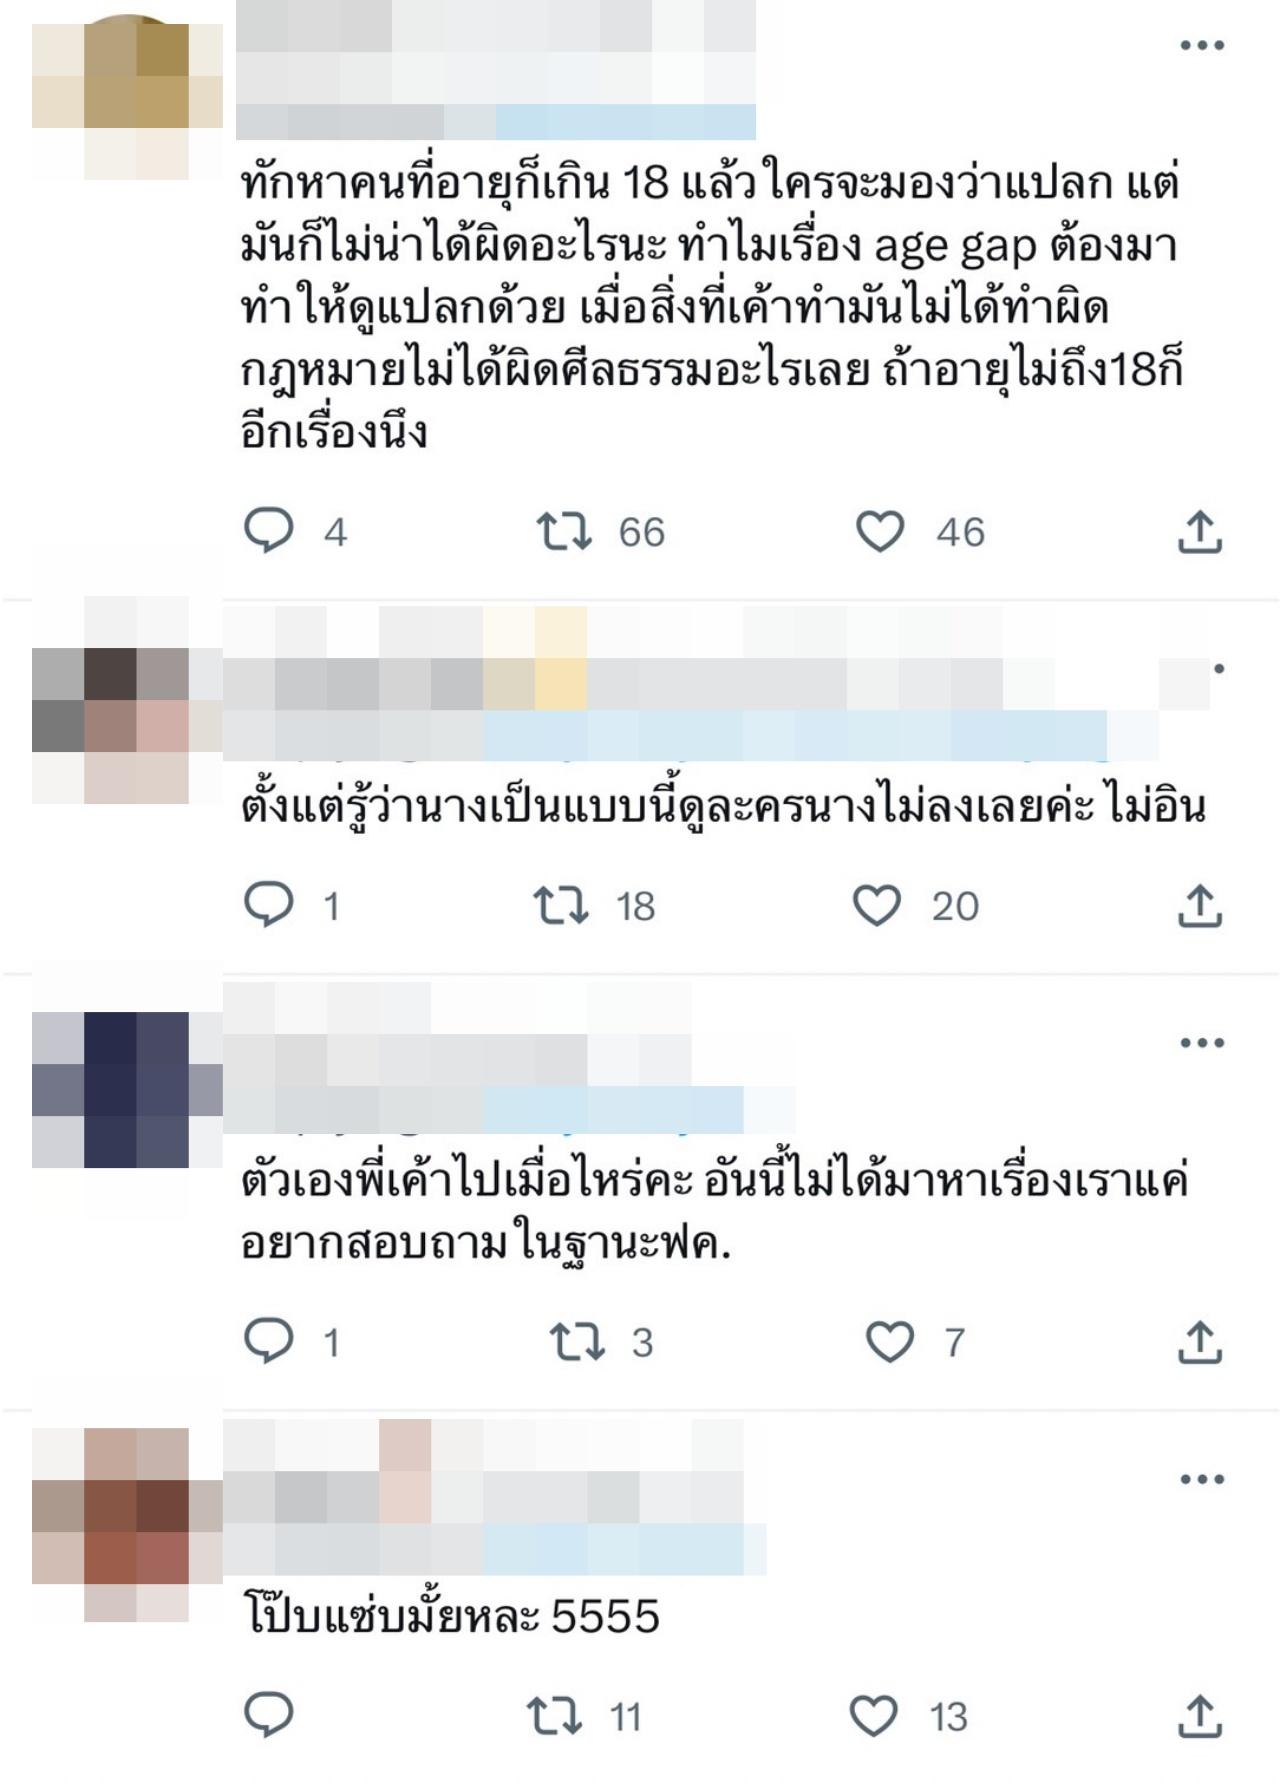Image resolution: width=1280 pixels, height=1783 pixels.
Task: Open more options on the 5555 tweet
Action: point(1202,1478)
